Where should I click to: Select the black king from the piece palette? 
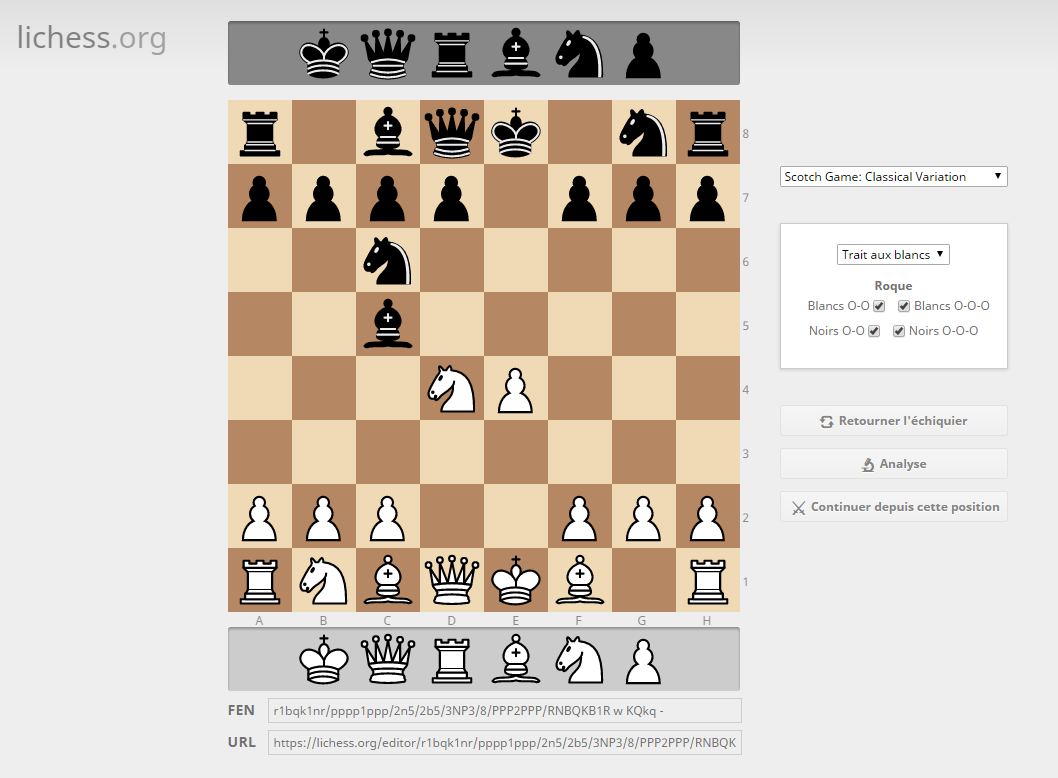323,52
